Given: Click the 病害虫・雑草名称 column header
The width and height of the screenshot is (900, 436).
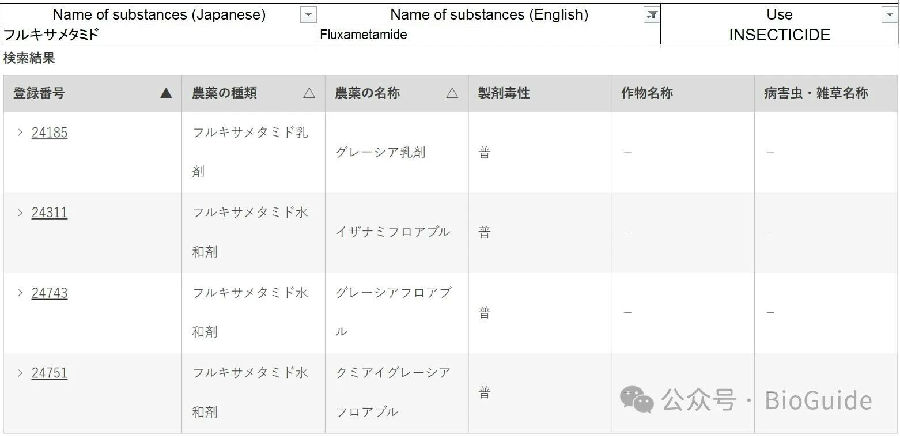Looking at the screenshot, I should (815, 93).
